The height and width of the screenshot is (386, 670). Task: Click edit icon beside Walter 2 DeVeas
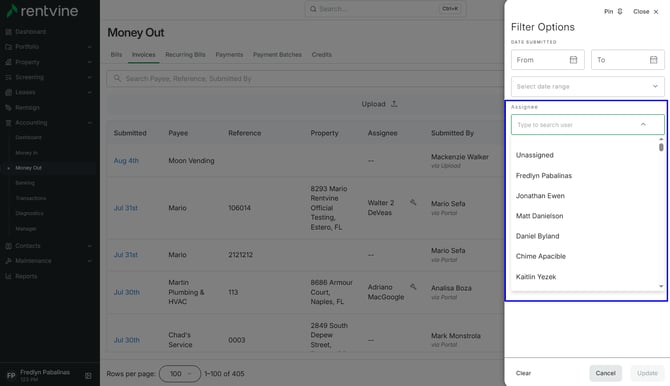tap(413, 202)
